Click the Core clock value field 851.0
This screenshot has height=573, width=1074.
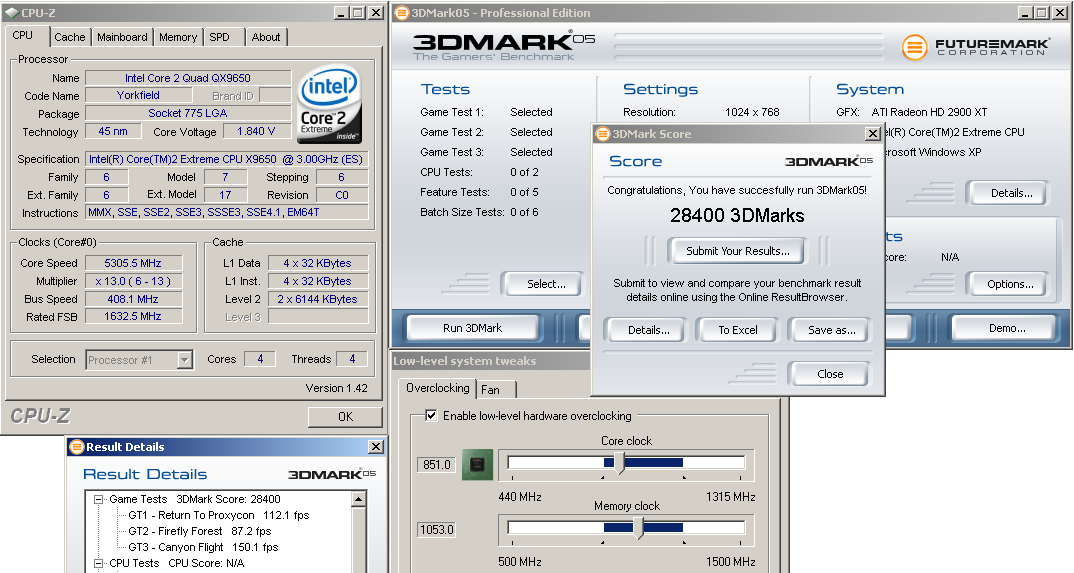[x=436, y=465]
